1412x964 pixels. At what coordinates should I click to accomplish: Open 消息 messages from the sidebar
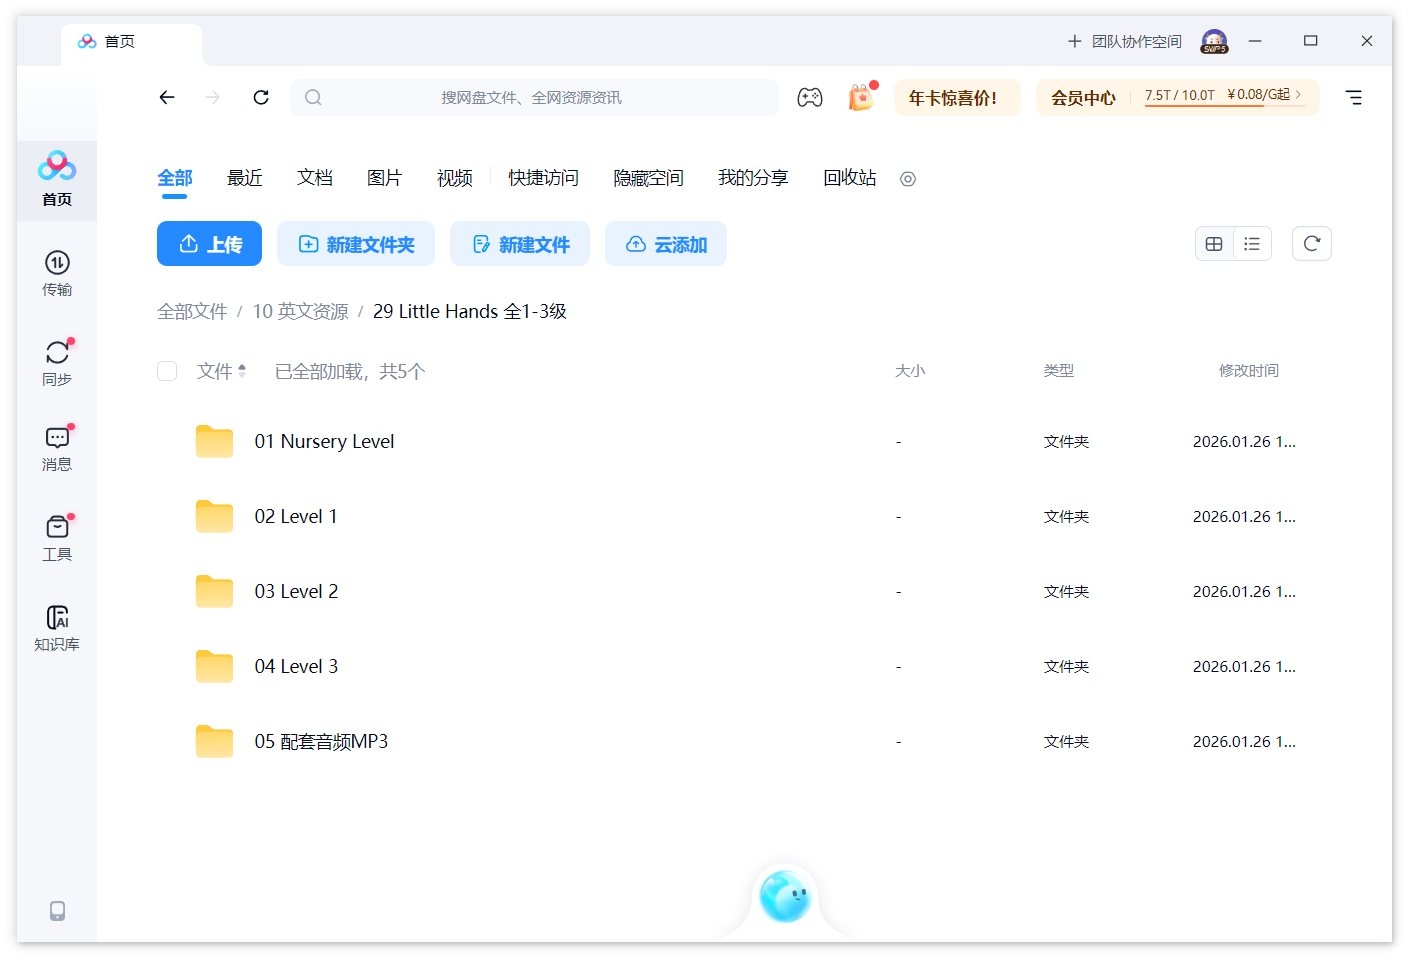[x=57, y=447]
